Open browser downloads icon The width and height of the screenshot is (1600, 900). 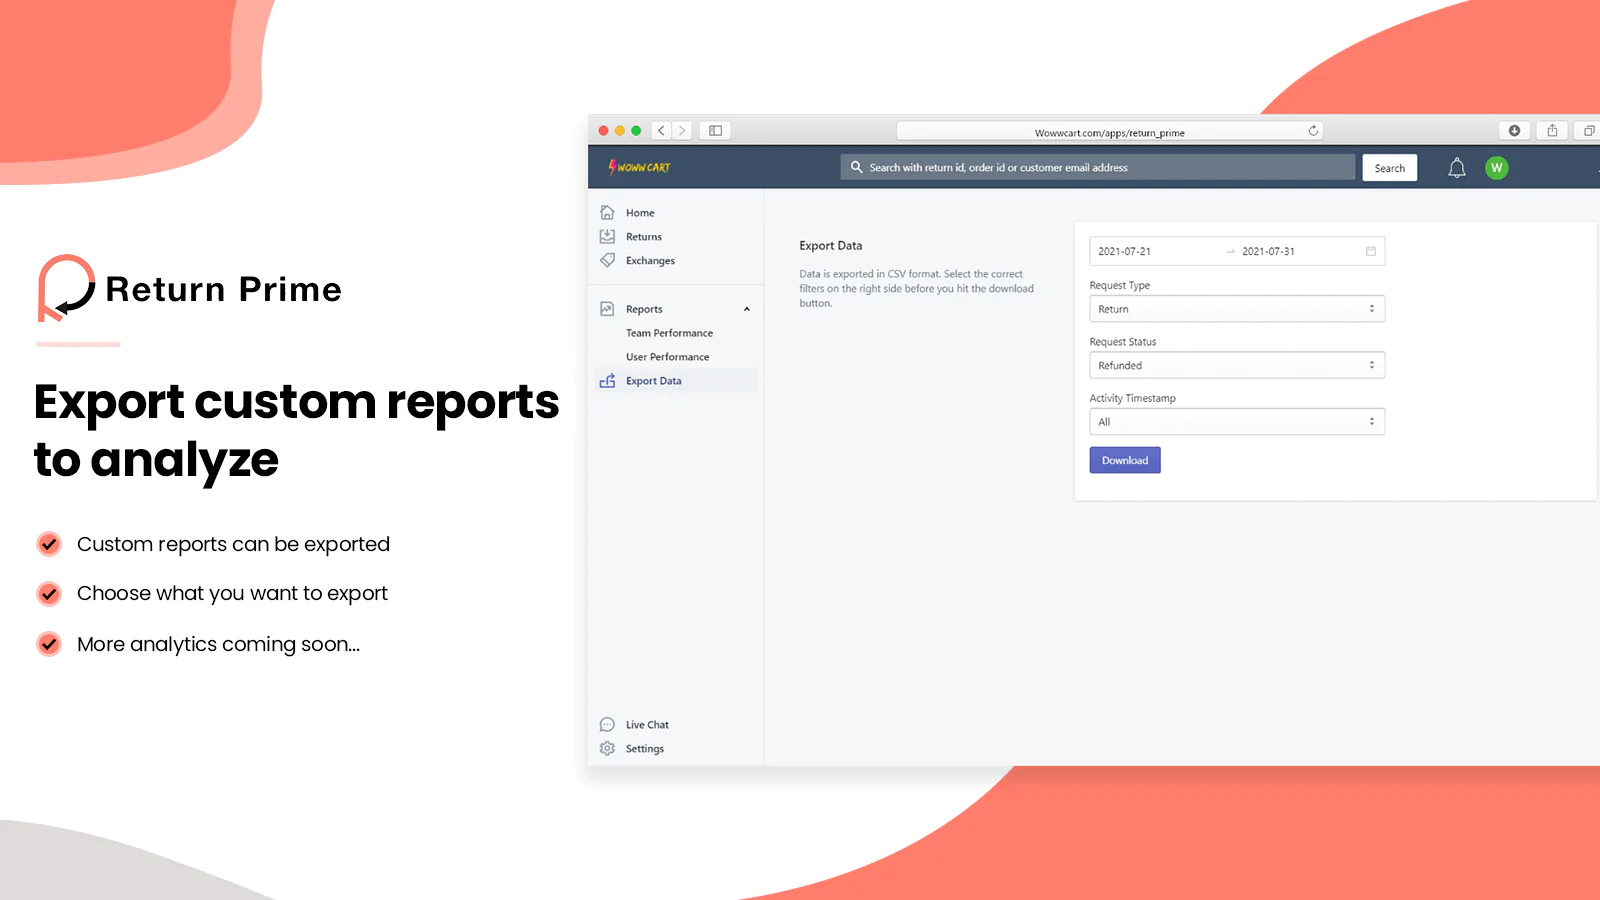[x=1514, y=131]
